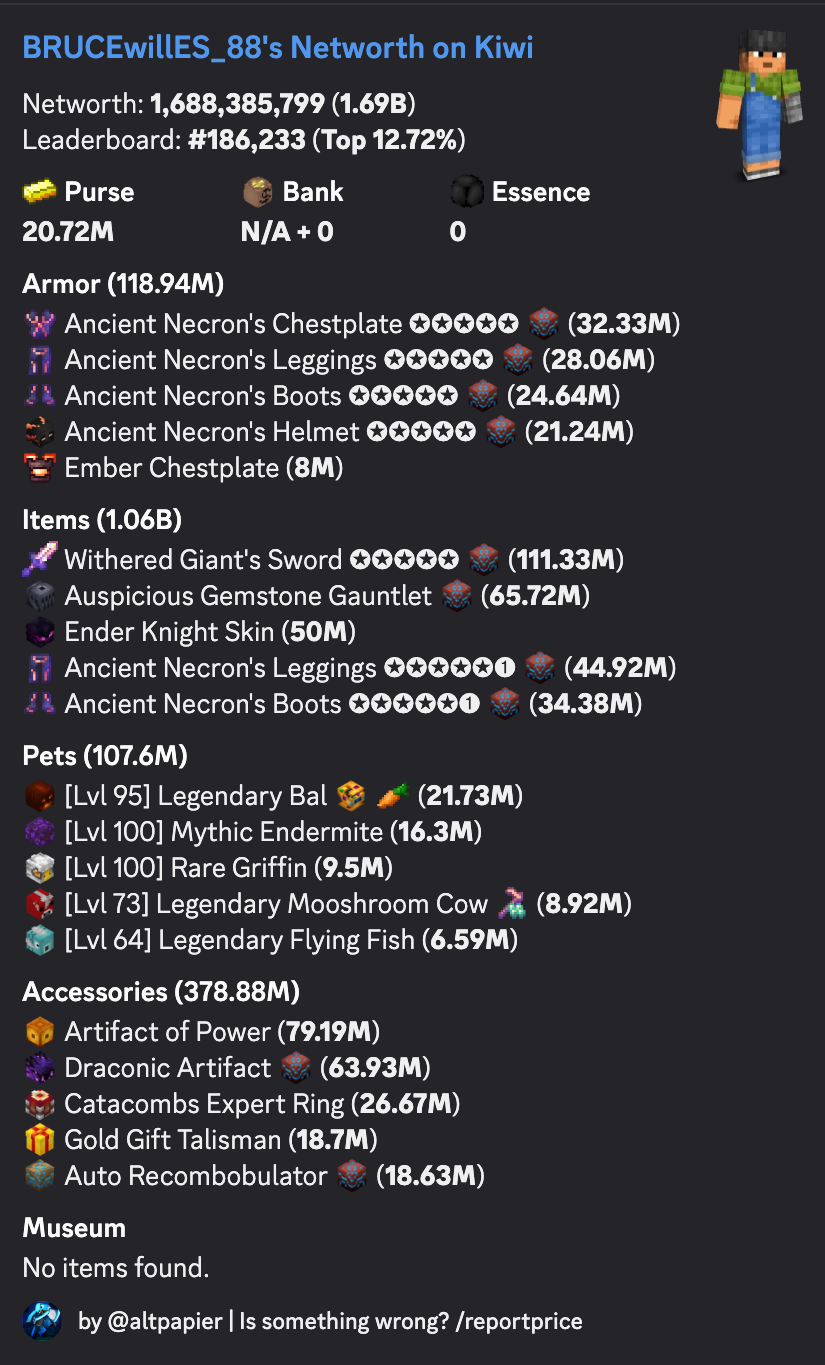
Task: Click the black Essence icon
Action: (x=467, y=192)
